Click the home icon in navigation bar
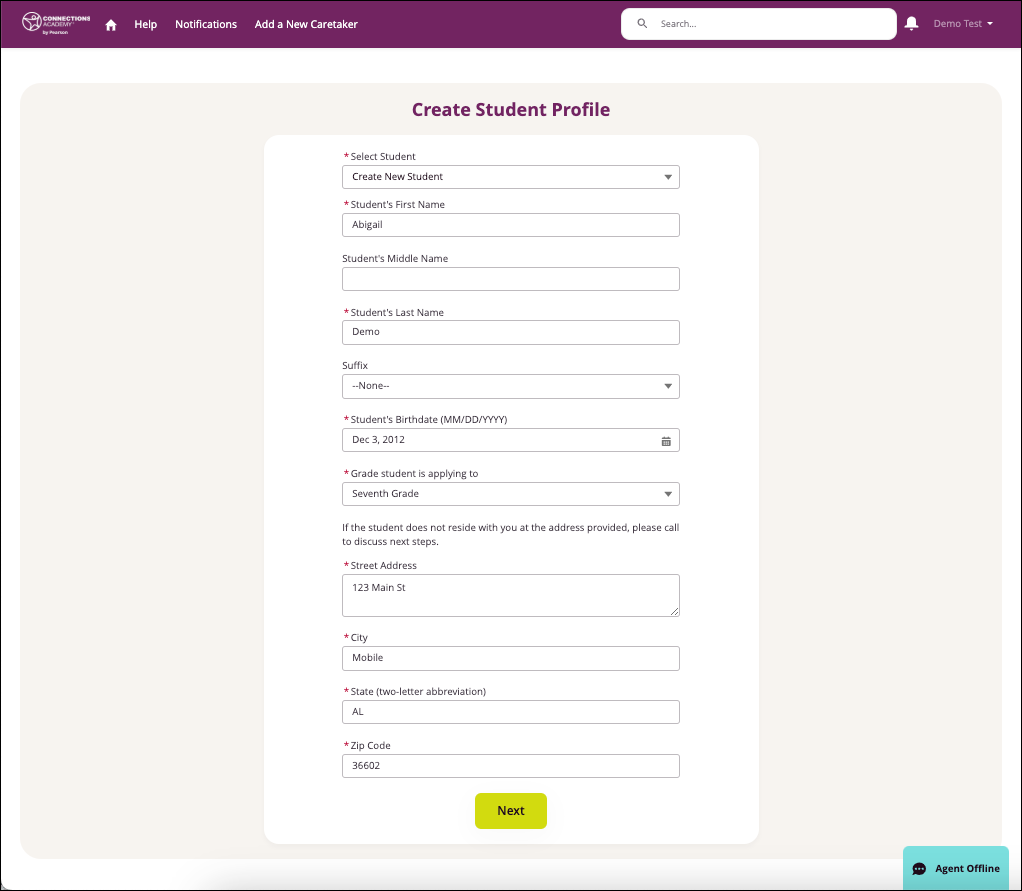1022x891 pixels. point(110,24)
